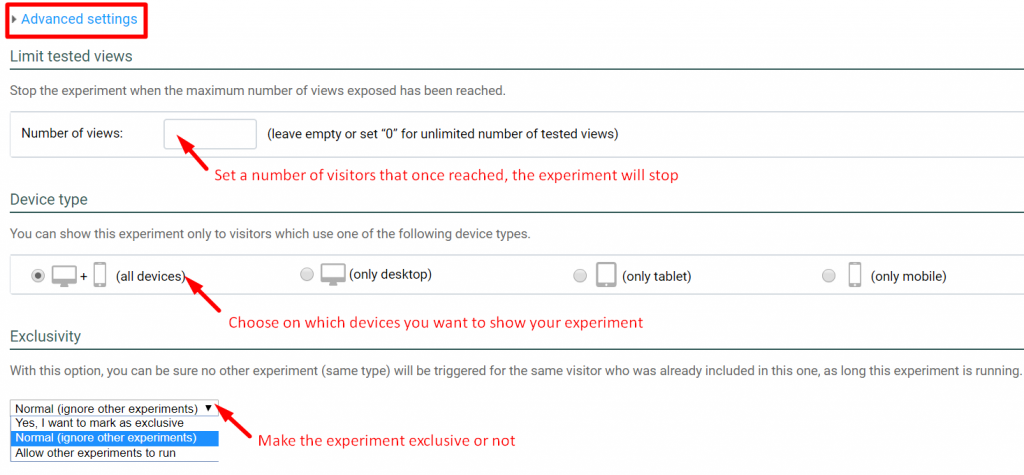Pick the only mobile radio button
This screenshot has height=475, width=1024.
(828, 276)
